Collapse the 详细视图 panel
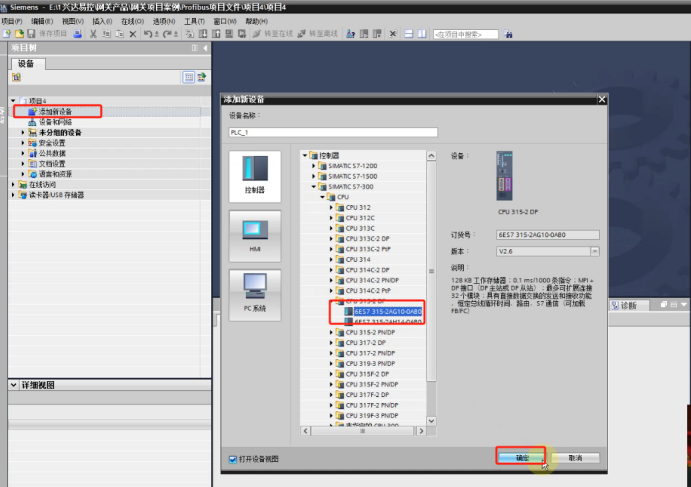Screen dimensions: 691x487 [14, 385]
